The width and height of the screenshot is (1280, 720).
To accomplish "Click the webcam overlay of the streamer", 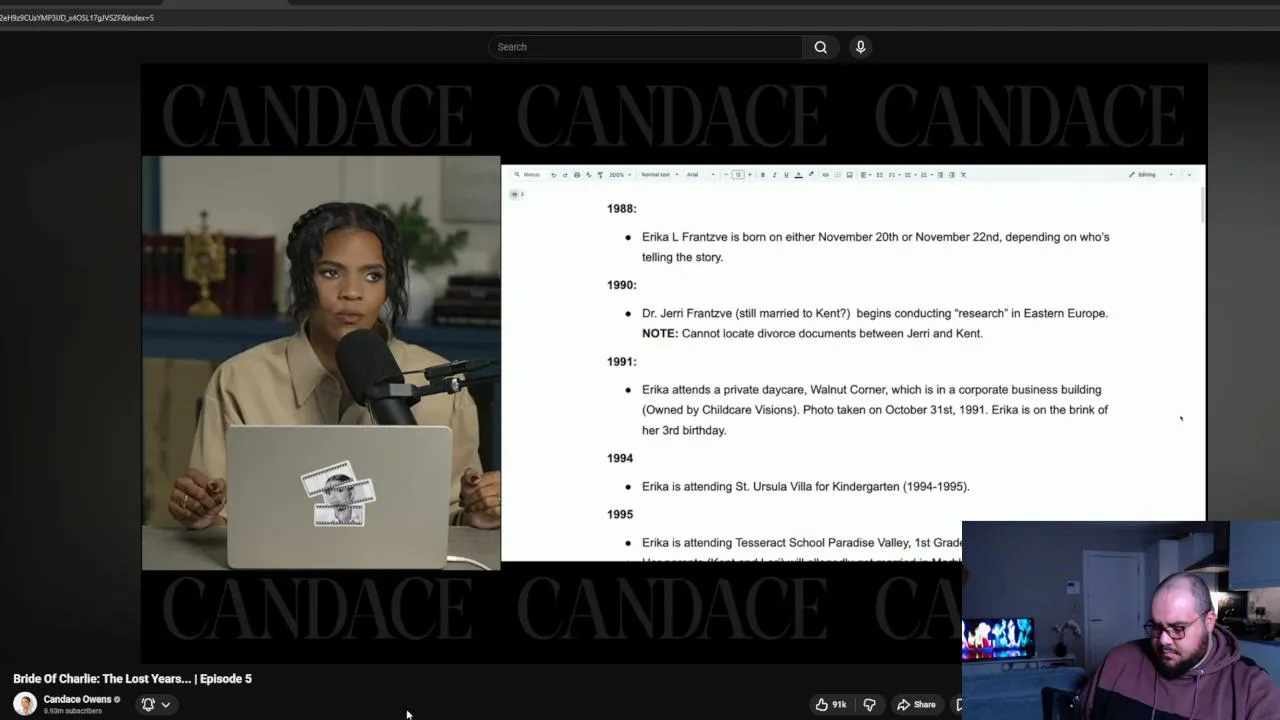I will [x=1121, y=620].
